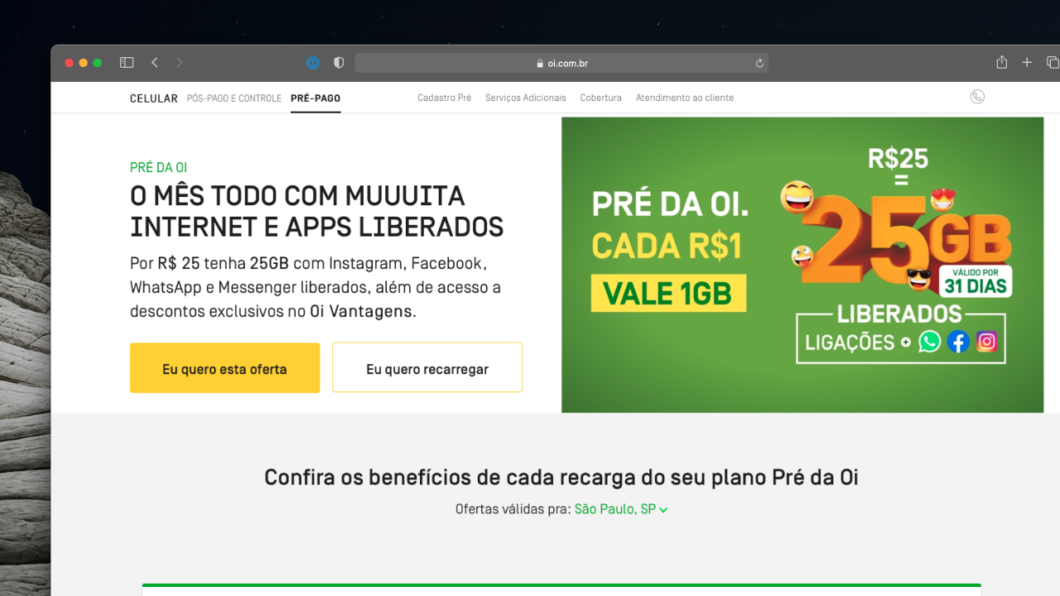Open the PÓS-PAGO E CONTROLE tab
Viewport: 1060px width, 596px height.
click(234, 99)
